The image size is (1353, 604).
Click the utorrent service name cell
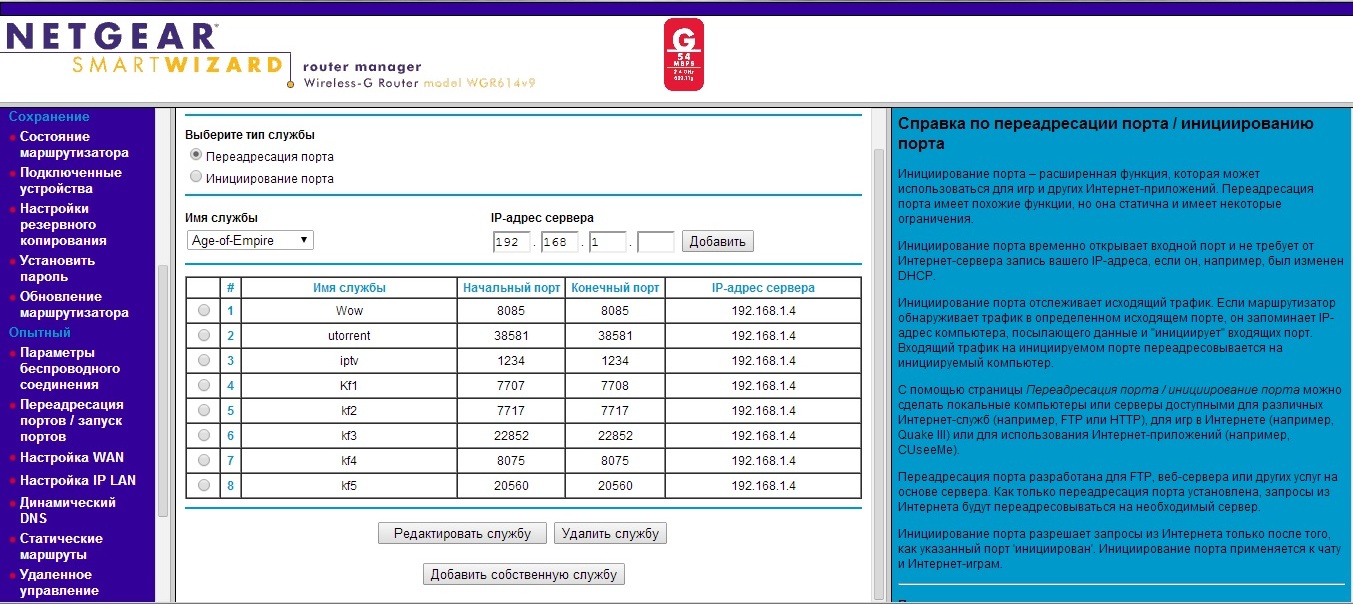pyautogui.click(x=349, y=336)
